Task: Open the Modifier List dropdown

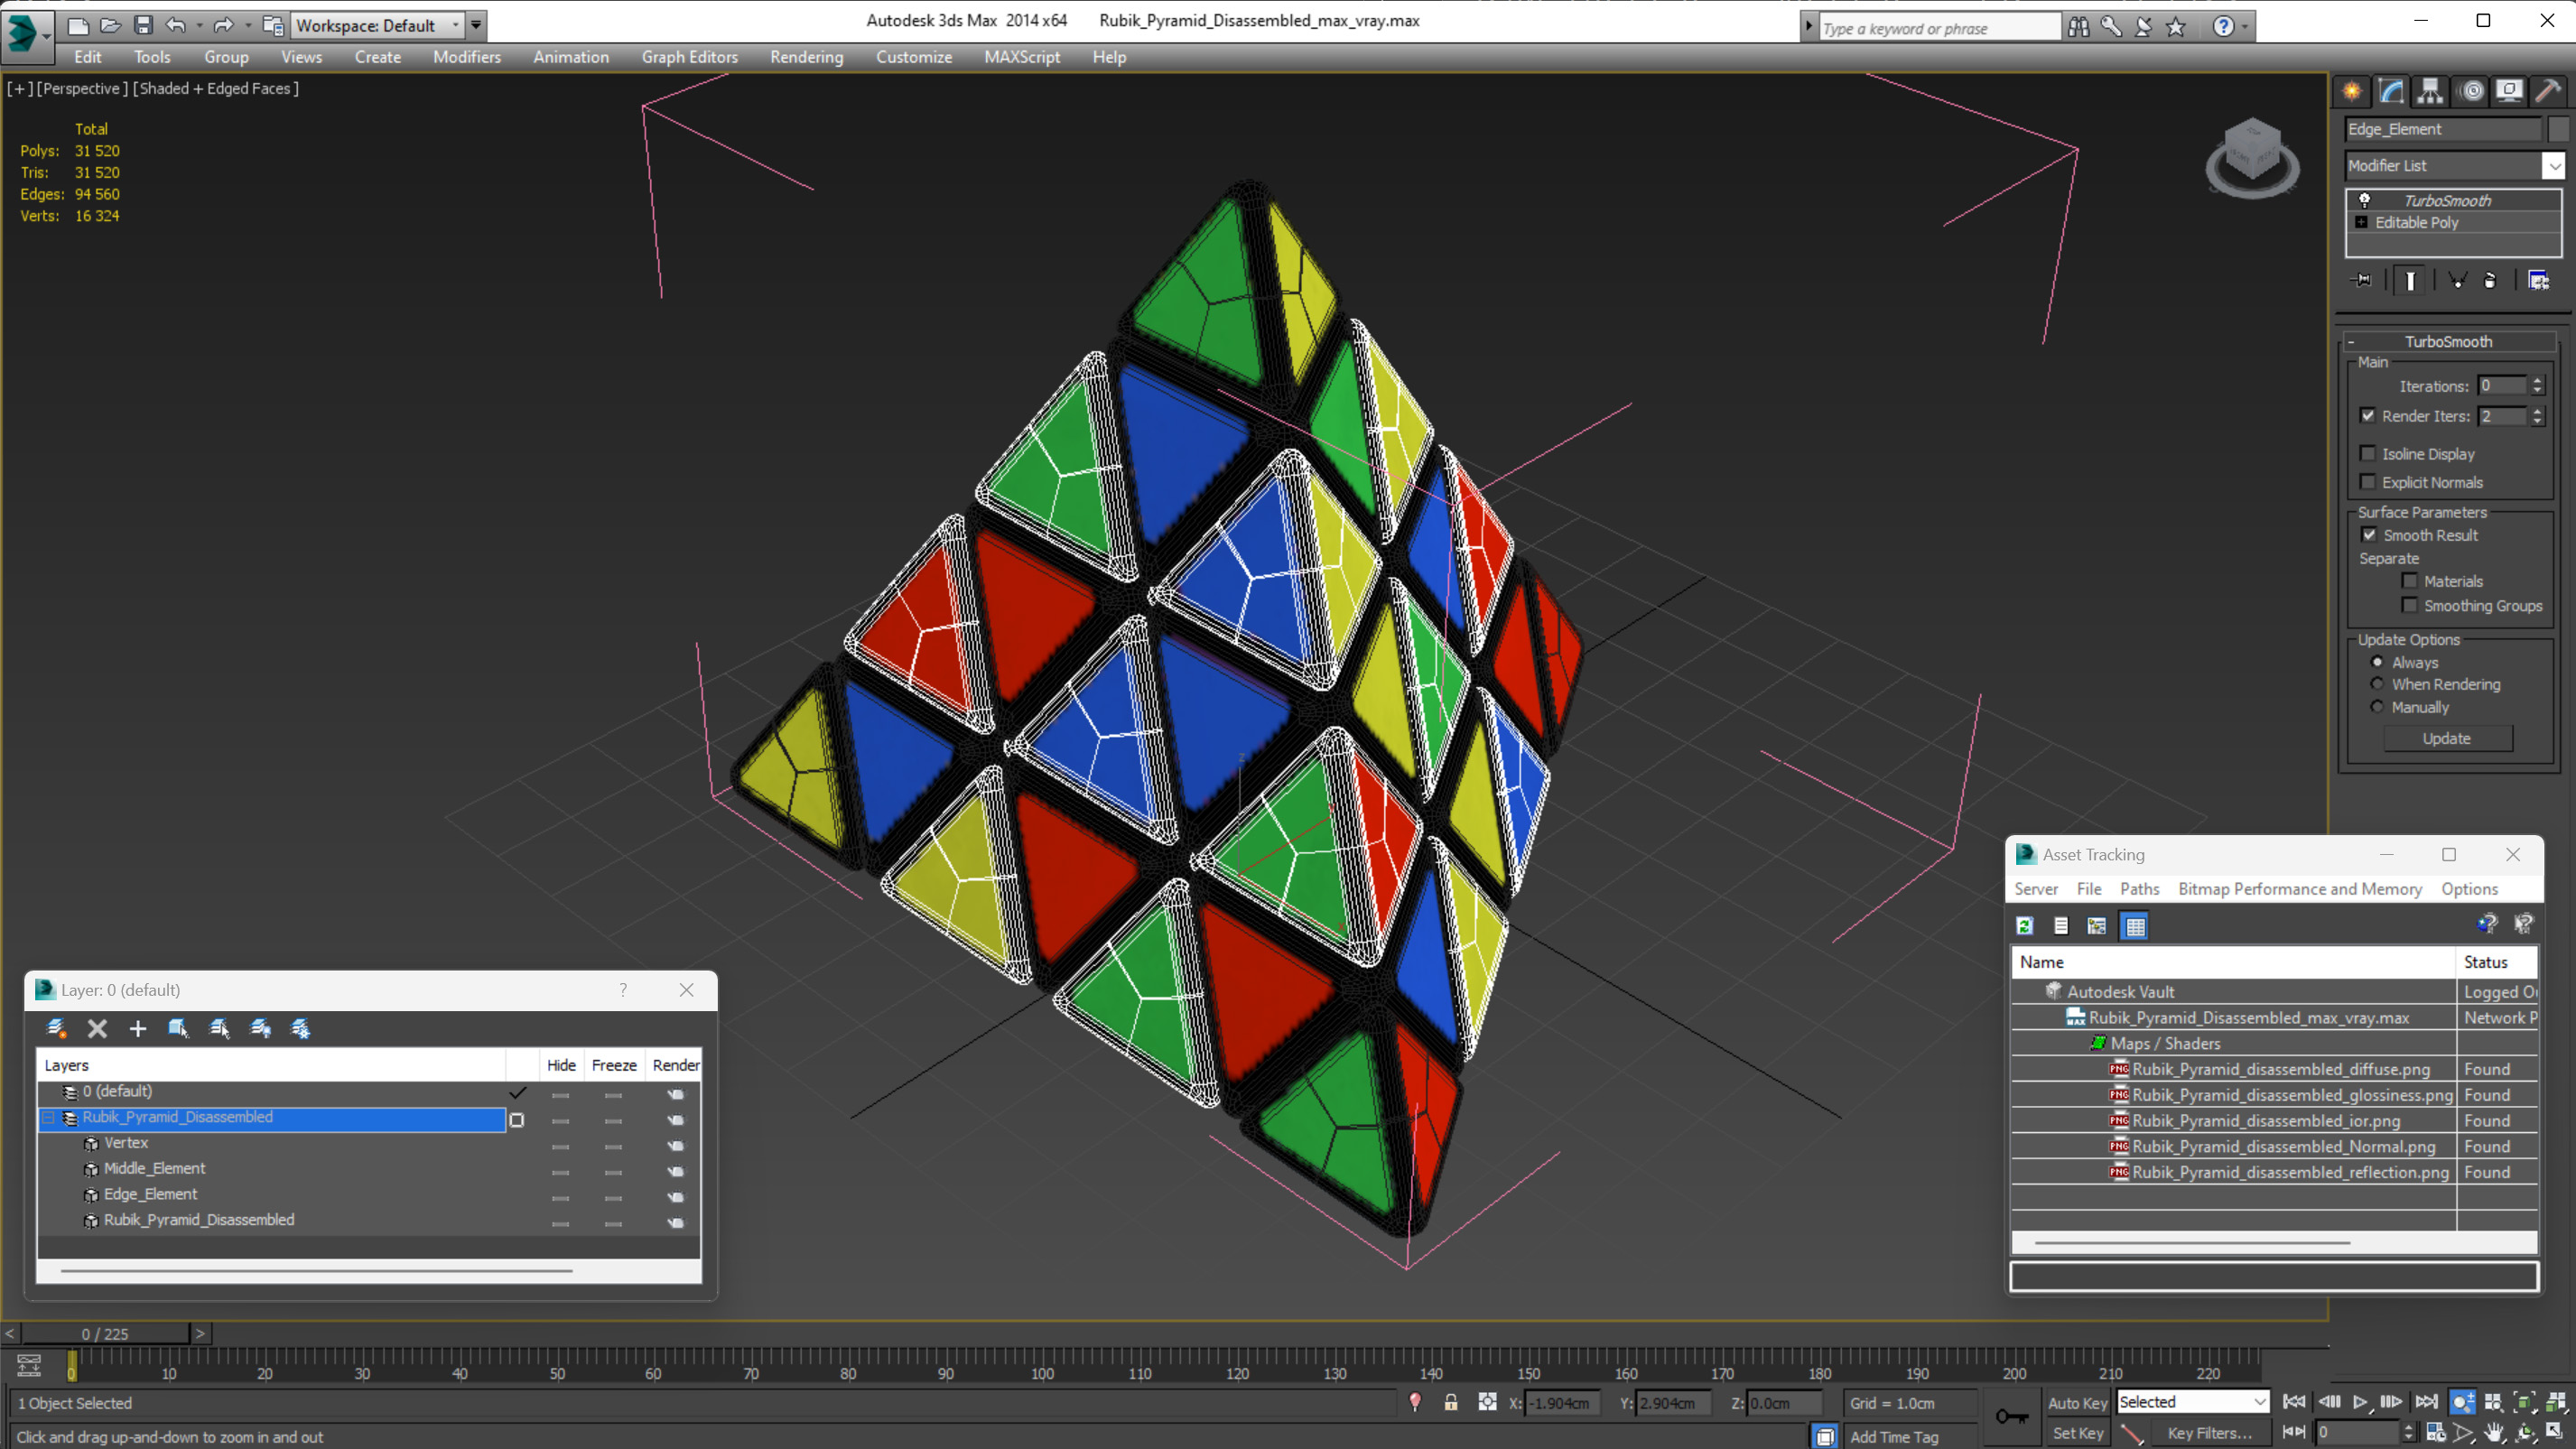Action: pyautogui.click(x=2554, y=166)
